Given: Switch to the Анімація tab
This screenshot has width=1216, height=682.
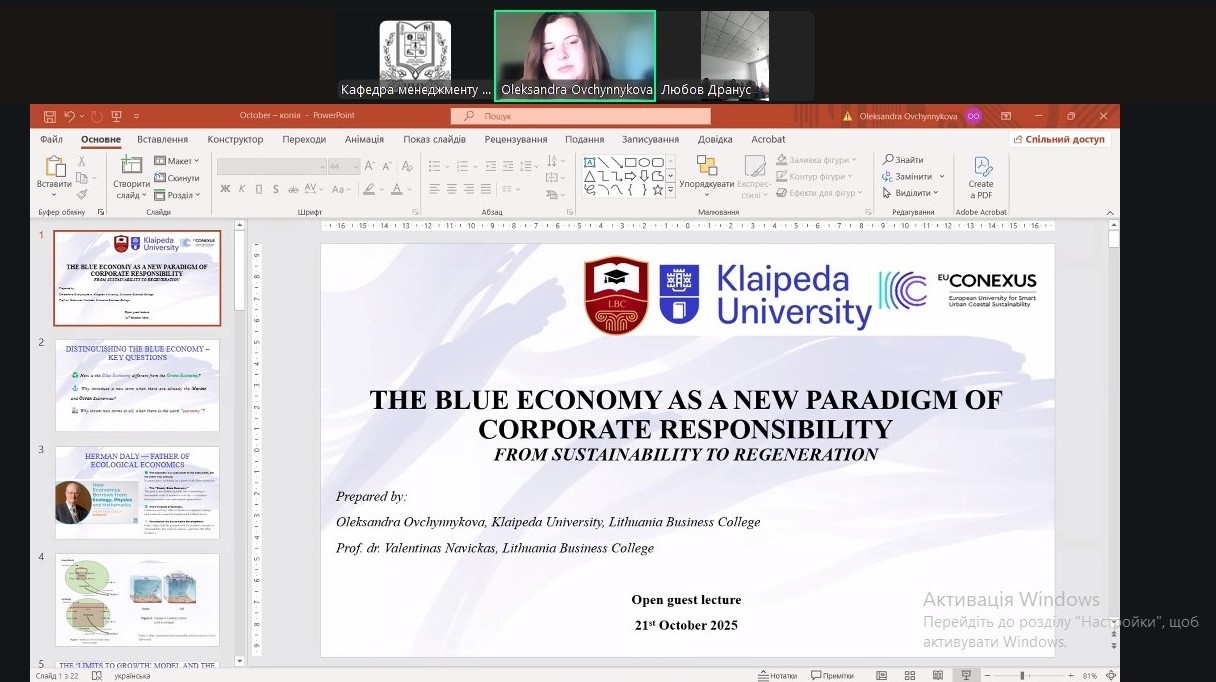Looking at the screenshot, I should pos(364,140).
